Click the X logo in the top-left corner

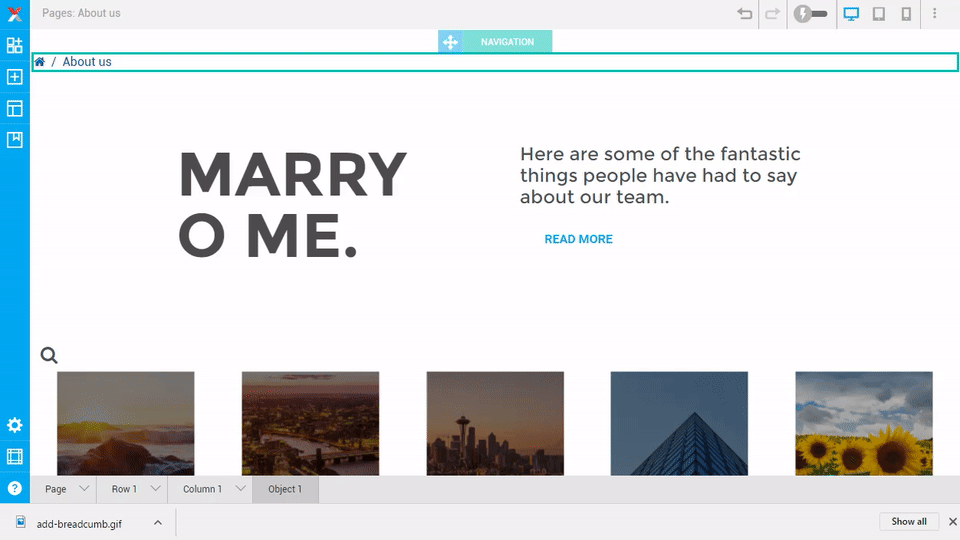point(15,13)
